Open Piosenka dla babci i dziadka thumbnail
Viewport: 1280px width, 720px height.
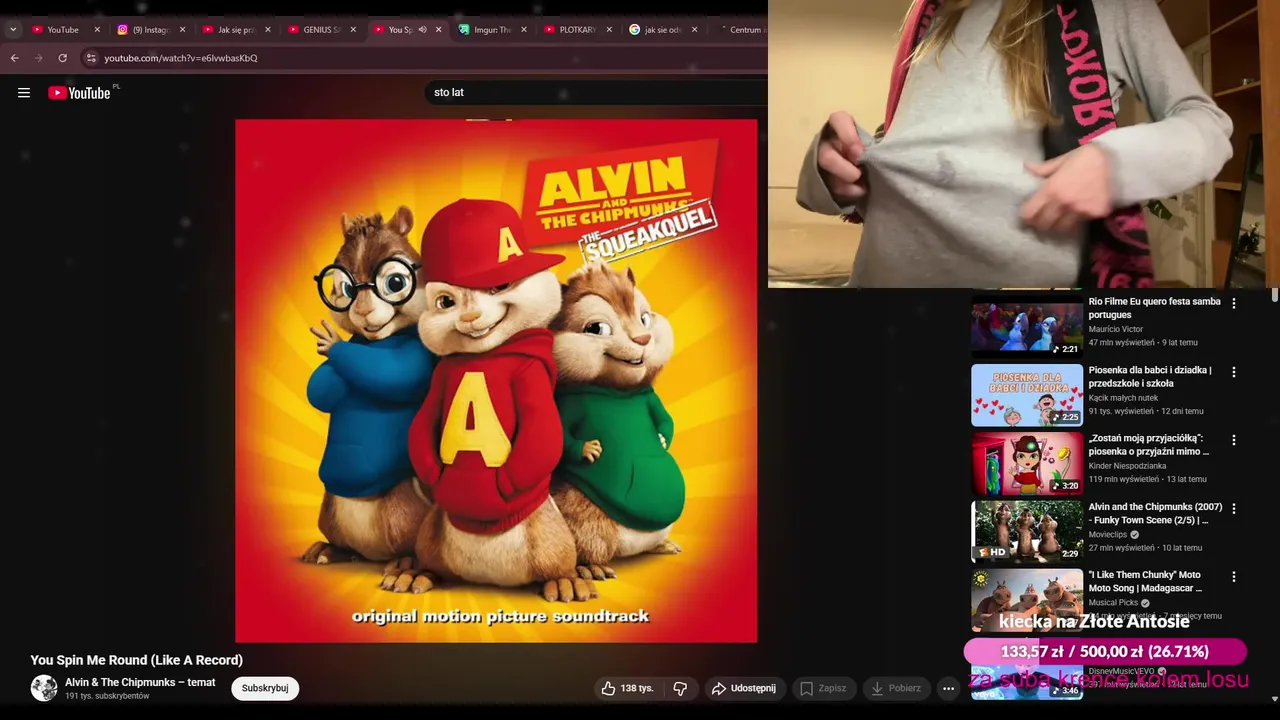coord(1027,395)
